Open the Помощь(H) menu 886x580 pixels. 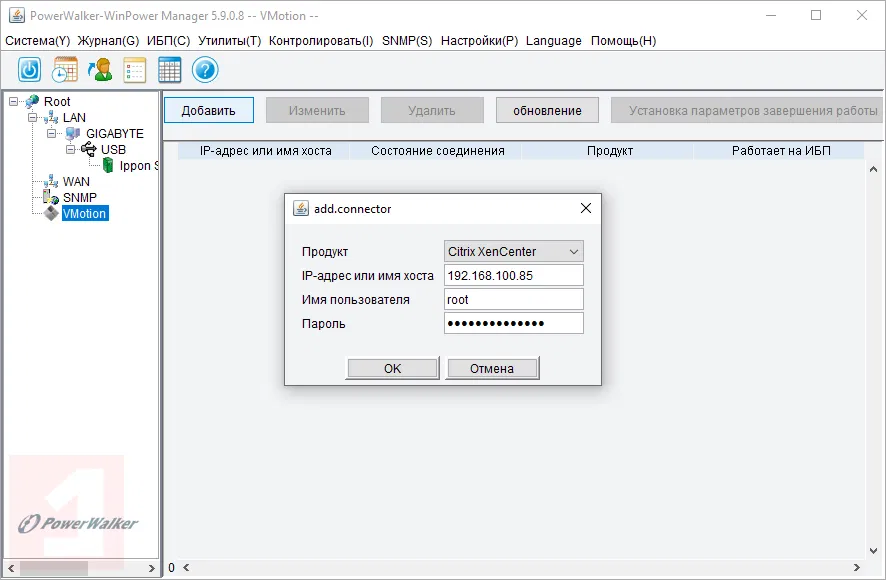click(623, 41)
